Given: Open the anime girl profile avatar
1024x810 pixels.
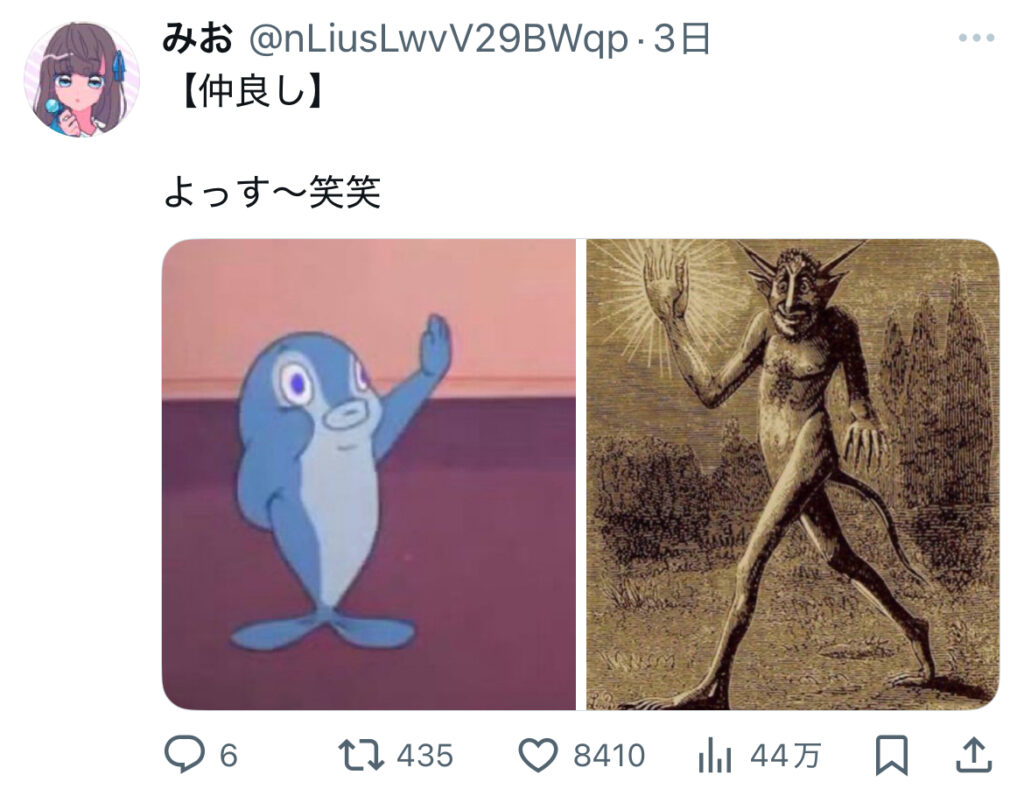Looking at the screenshot, I should pyautogui.click(x=82, y=79).
